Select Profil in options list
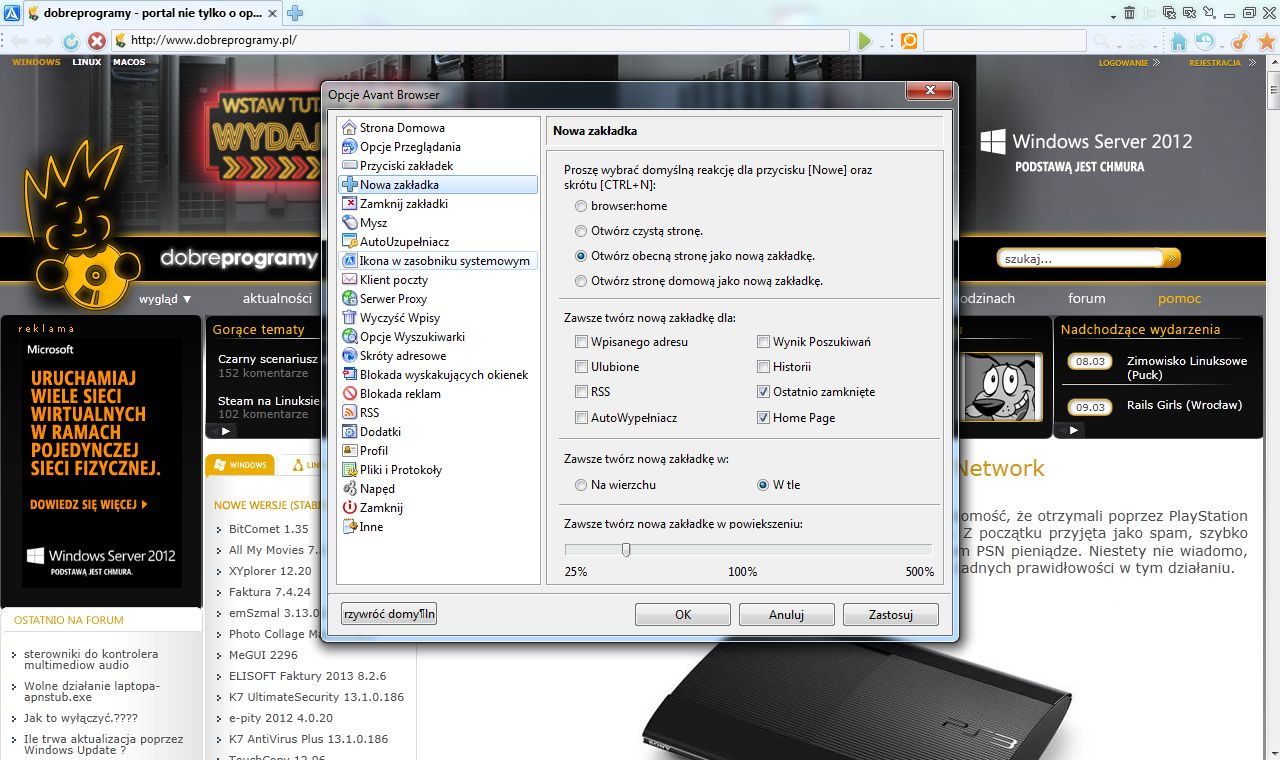The image size is (1280, 760). 373,451
